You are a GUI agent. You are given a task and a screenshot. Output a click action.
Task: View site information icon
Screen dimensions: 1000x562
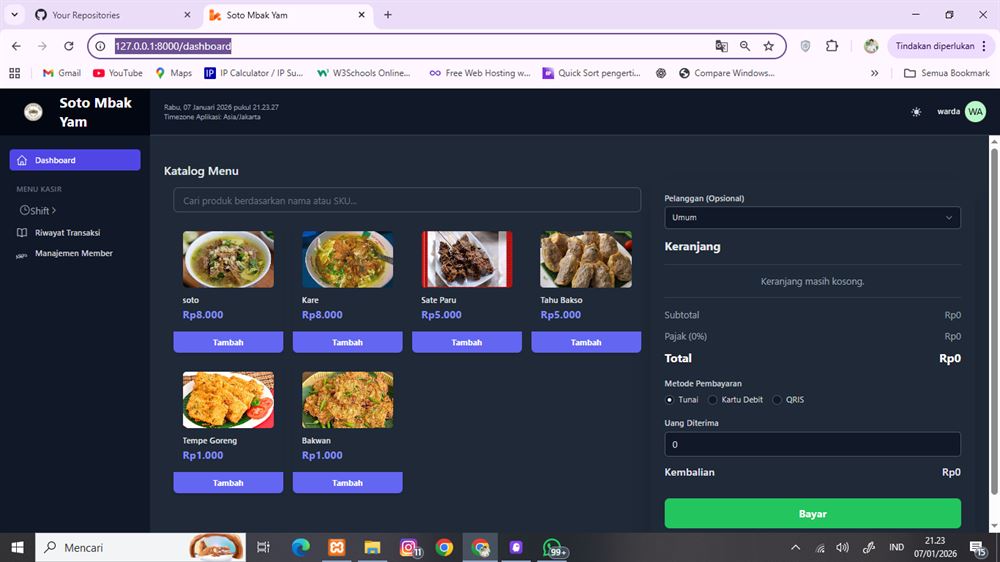tap(100, 46)
